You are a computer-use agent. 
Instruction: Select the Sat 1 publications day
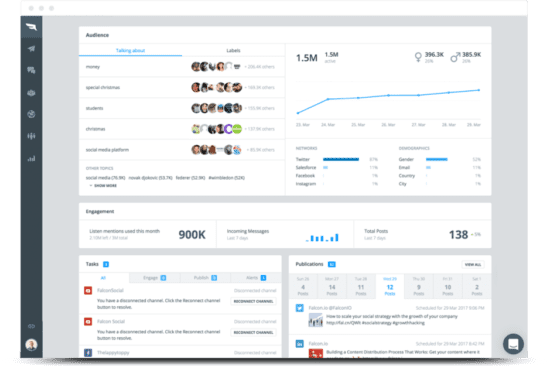pos(477,286)
